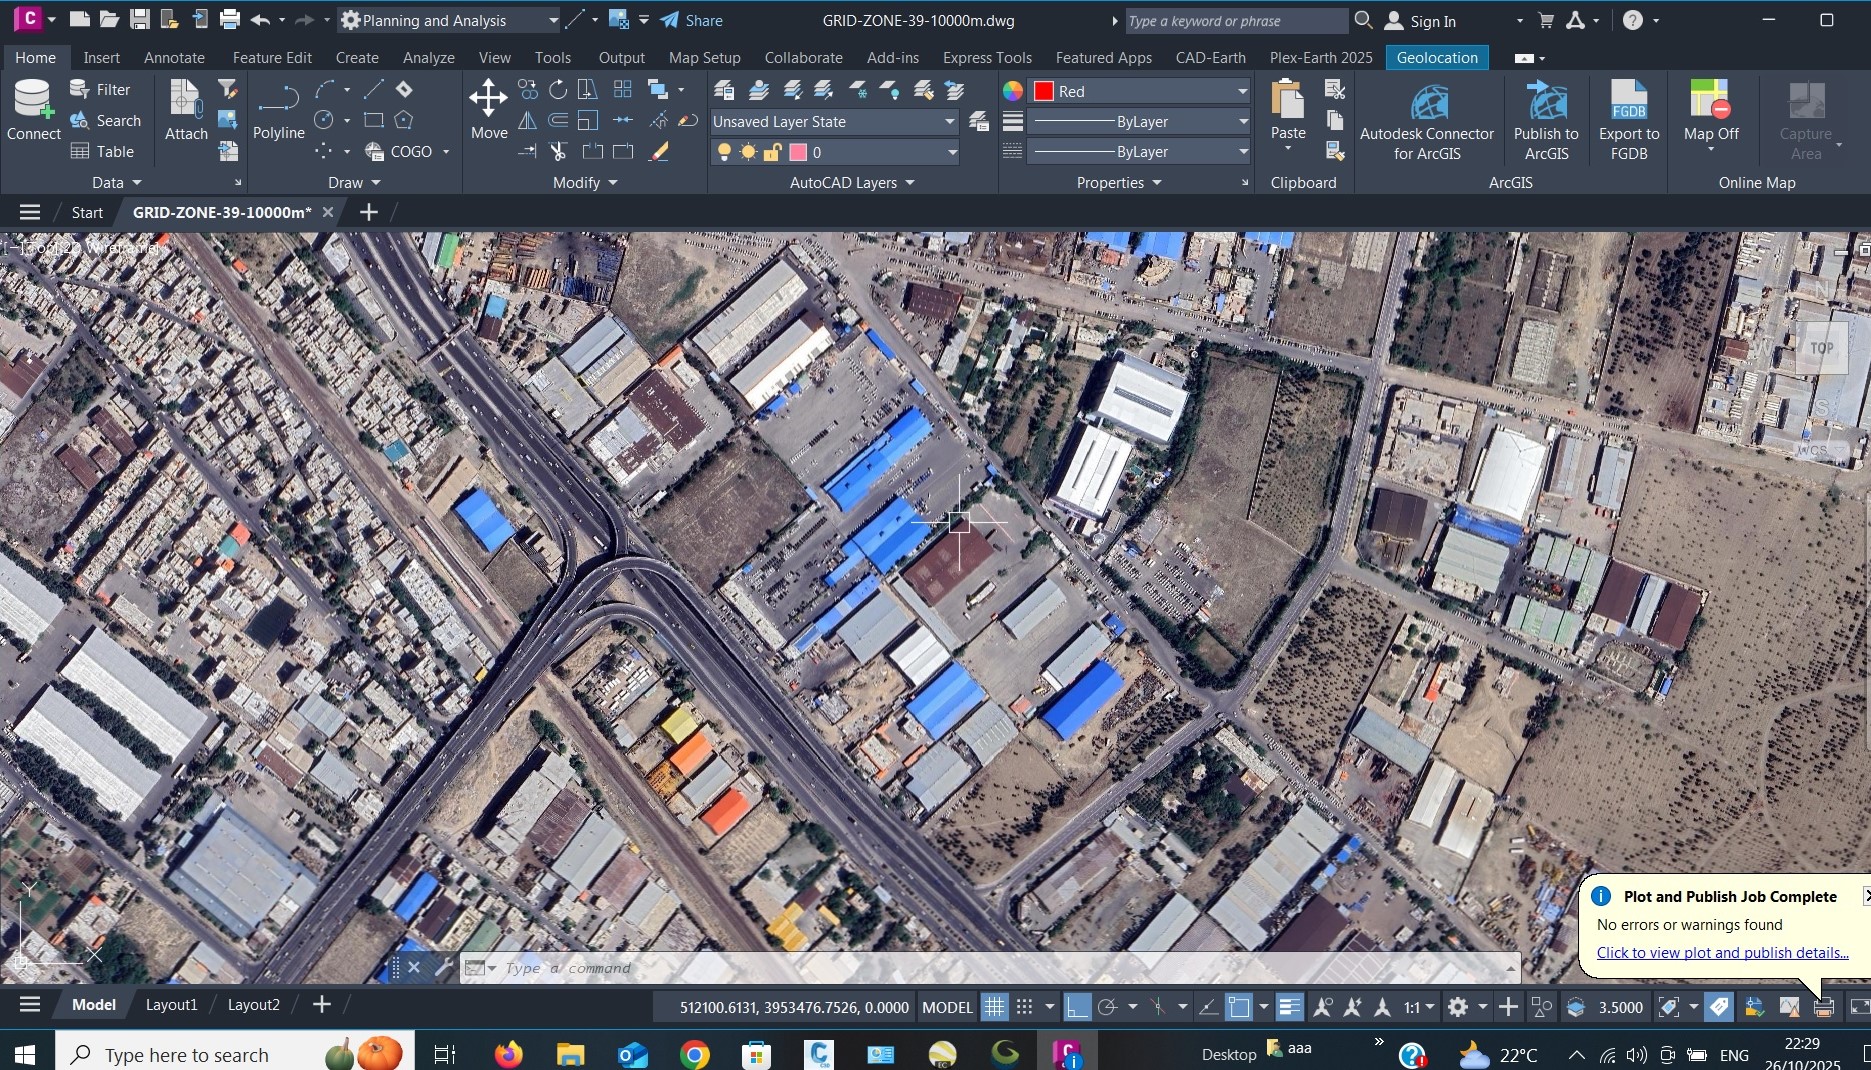Image resolution: width=1871 pixels, height=1070 pixels.
Task: Open the Red color dropdown
Action: (x=1141, y=91)
